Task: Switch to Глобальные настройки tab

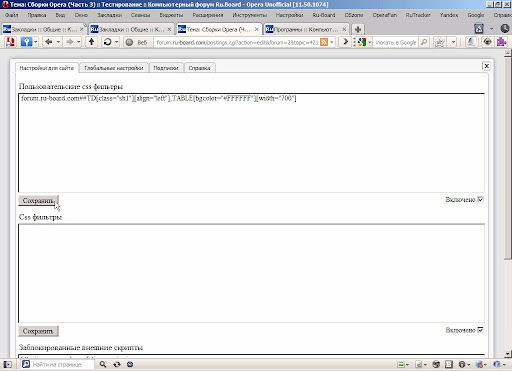Action: (x=114, y=68)
